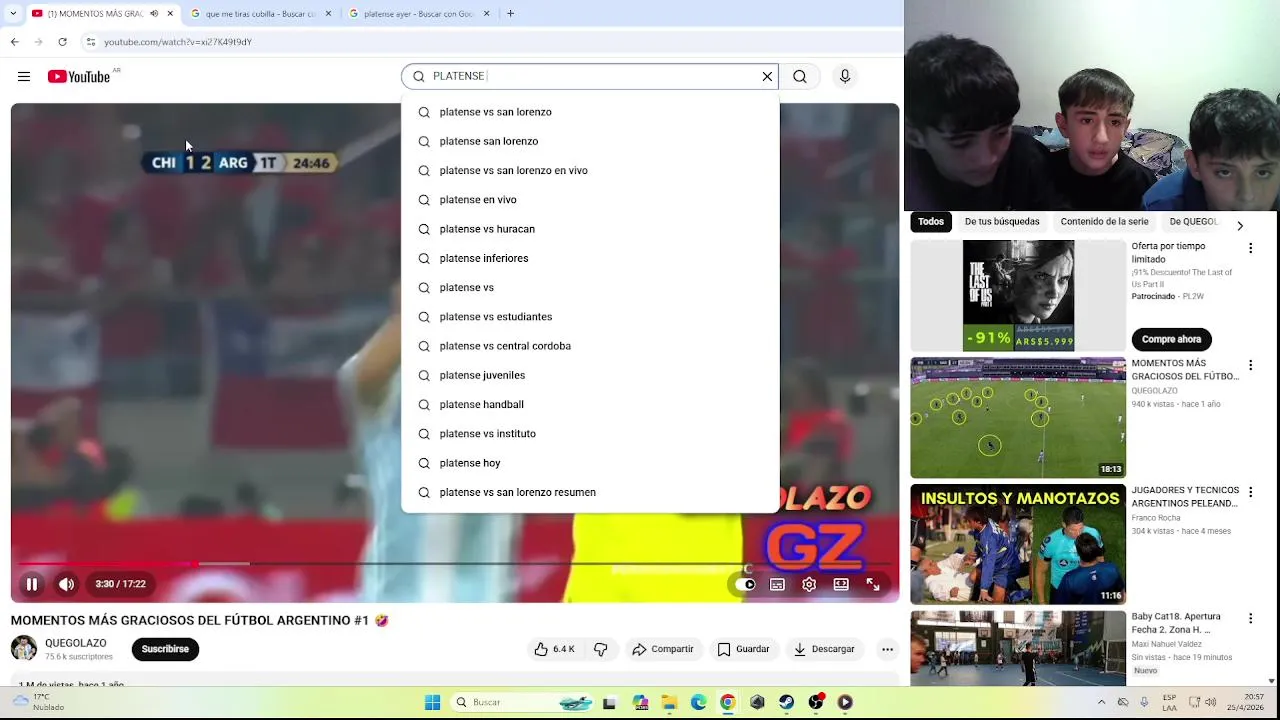Select suggestion "platense vs huracan"

(590, 229)
